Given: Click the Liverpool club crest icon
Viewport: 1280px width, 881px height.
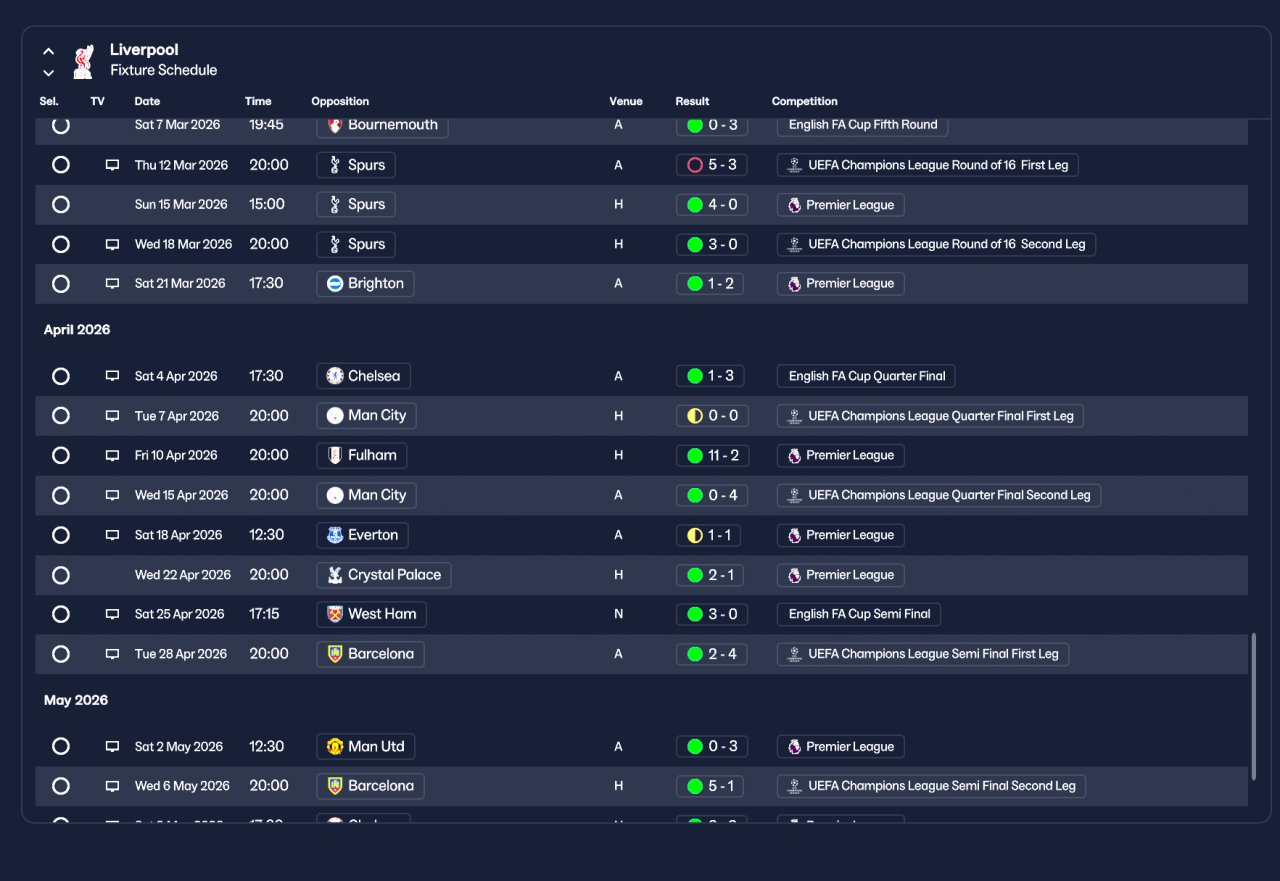Looking at the screenshot, I should click(x=84, y=61).
